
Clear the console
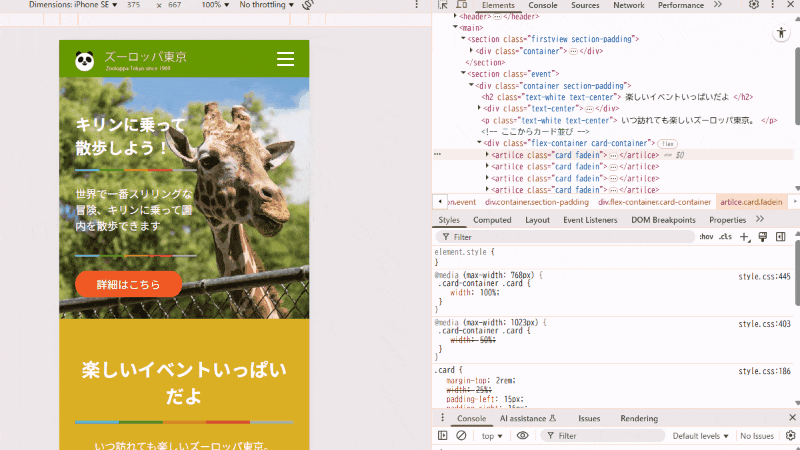(461, 436)
